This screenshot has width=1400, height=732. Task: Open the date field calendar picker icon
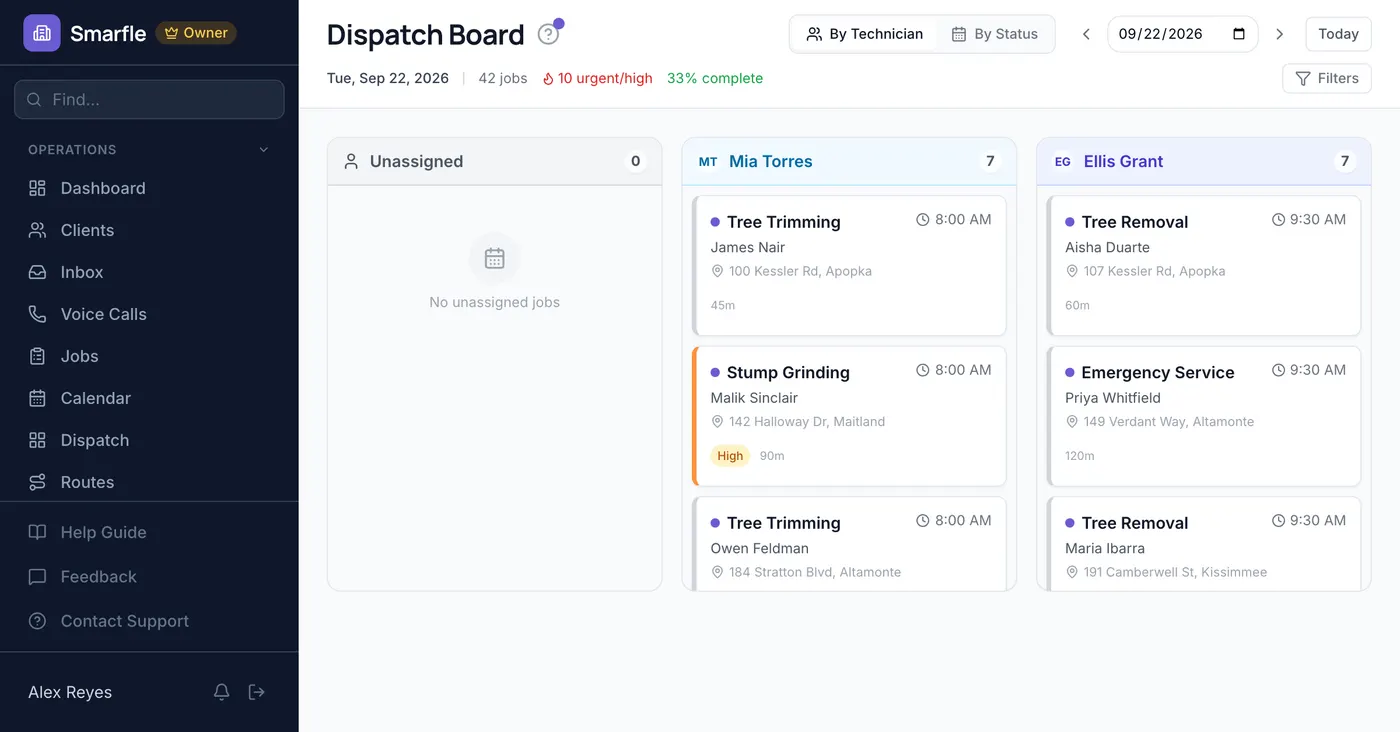1239,34
